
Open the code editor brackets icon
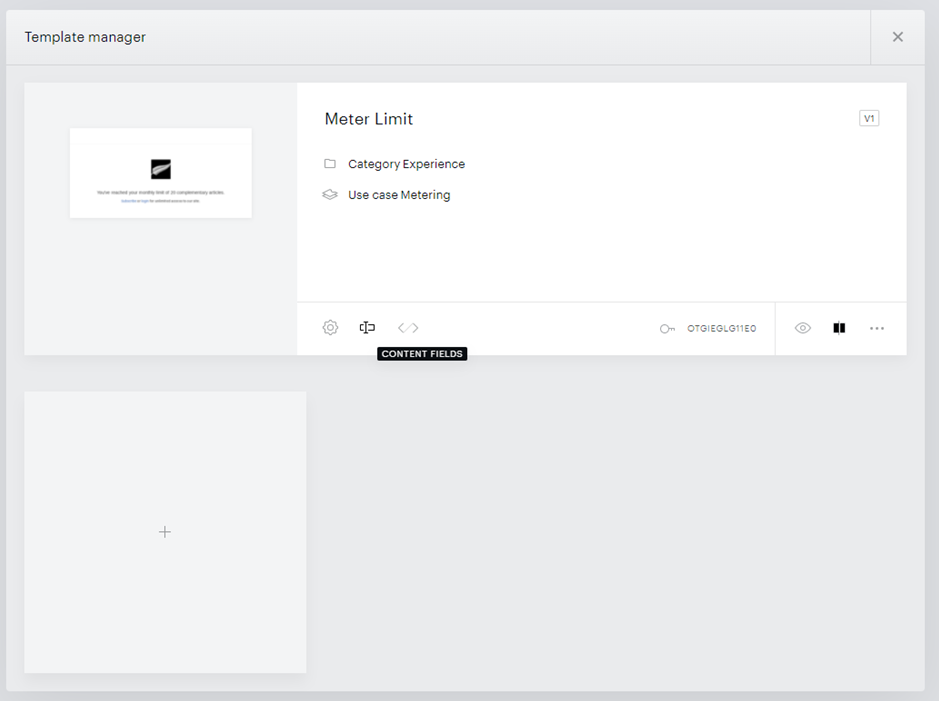[408, 327]
